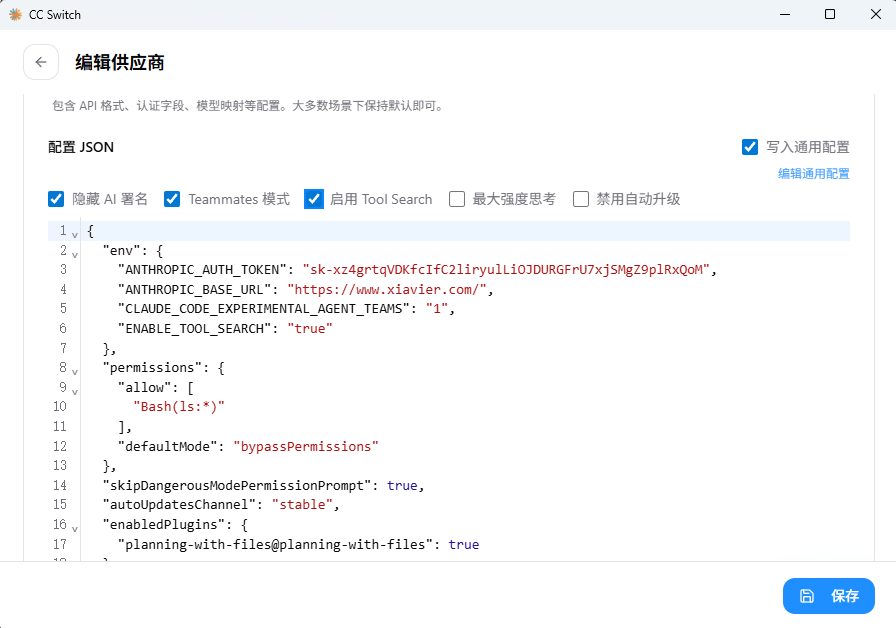The image size is (896, 628).
Task: Click the CC Switch app logo icon
Action: point(15,14)
